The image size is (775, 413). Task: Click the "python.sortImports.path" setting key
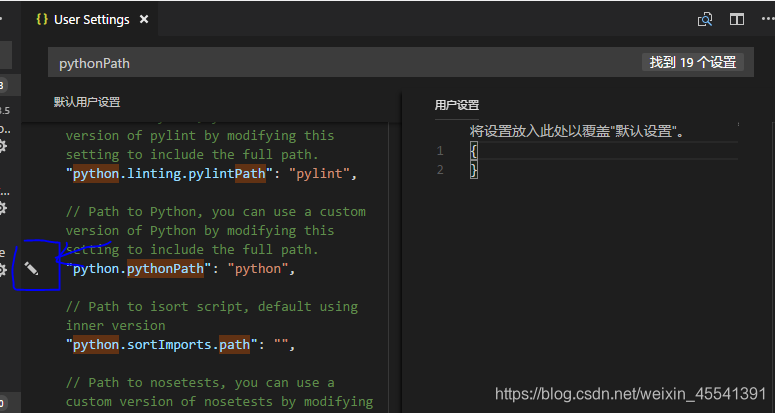point(162,344)
